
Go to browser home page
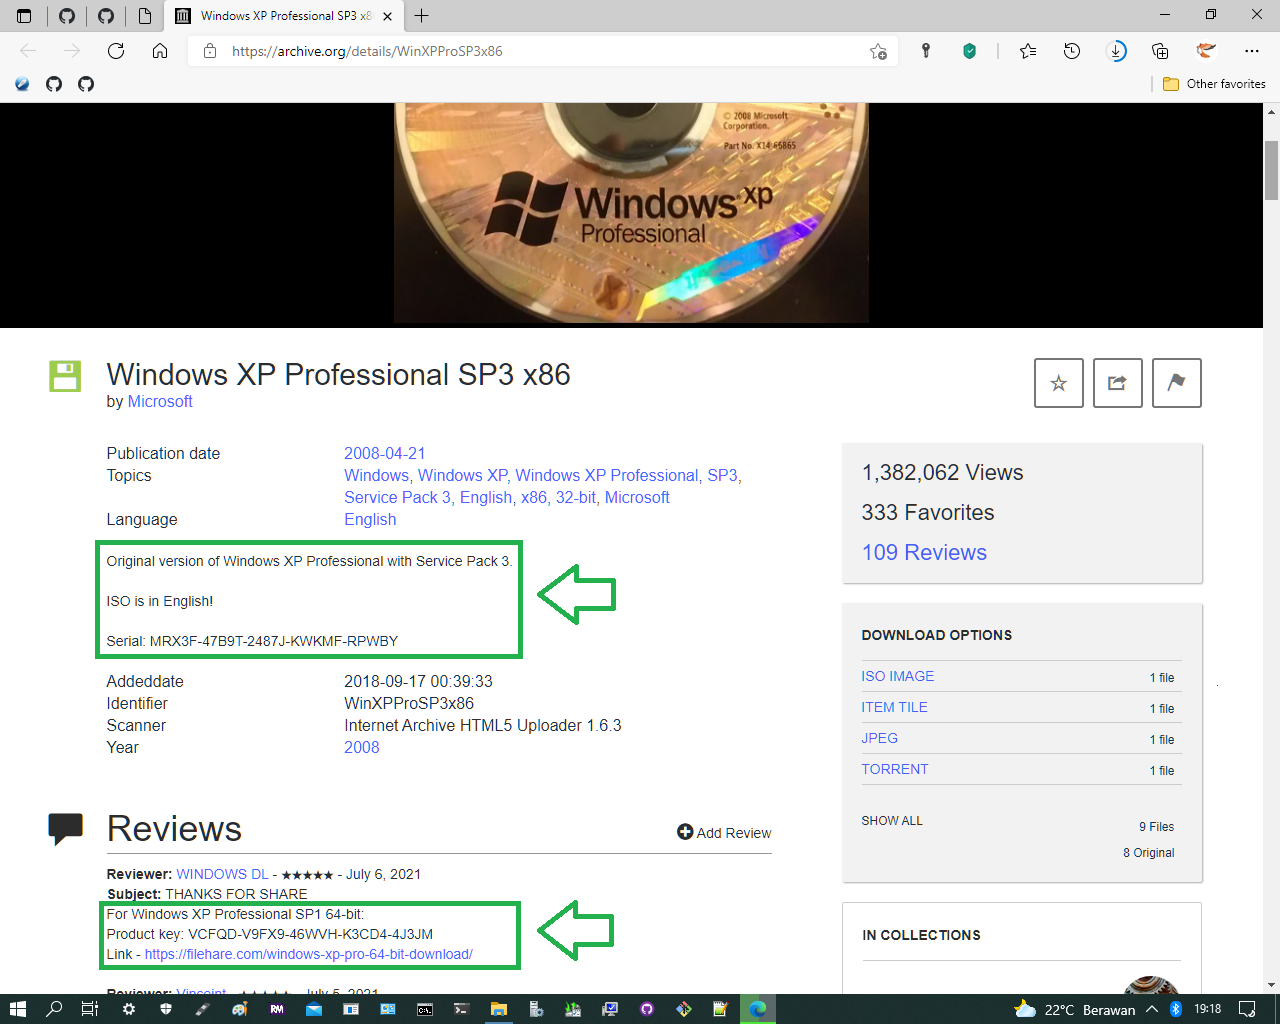click(160, 51)
